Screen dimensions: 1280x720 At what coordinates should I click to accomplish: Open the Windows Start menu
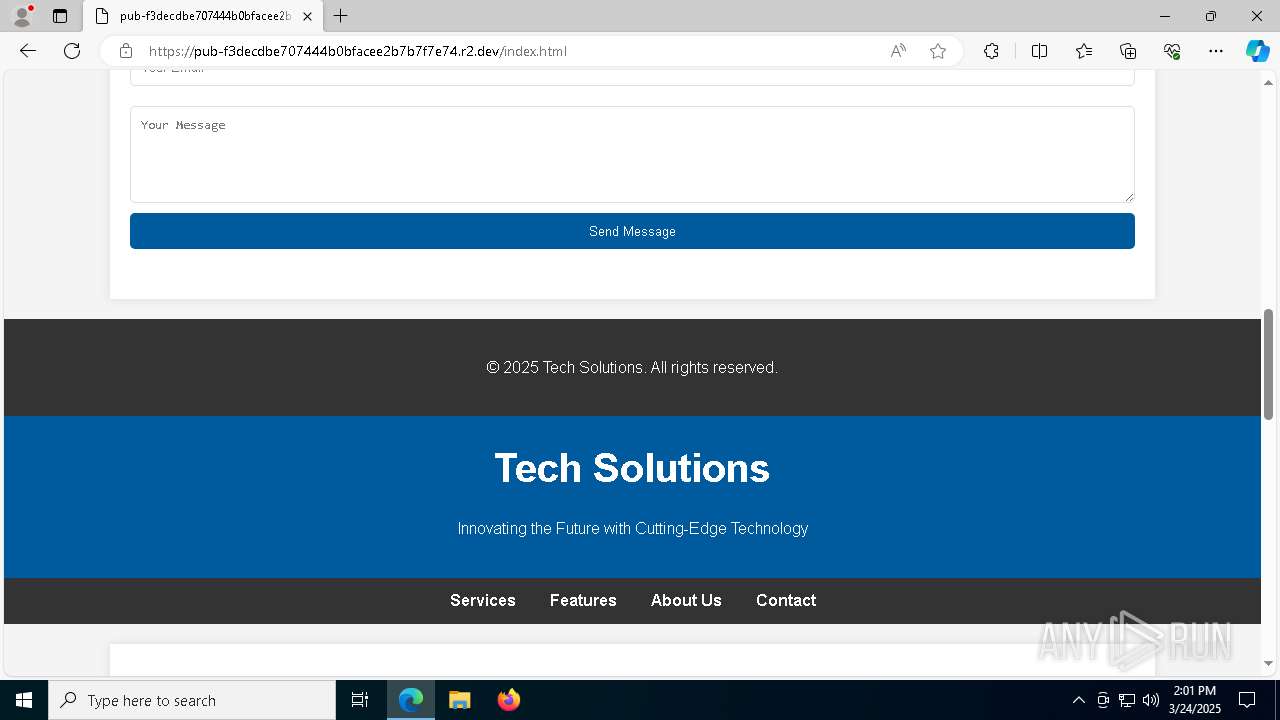(24, 700)
